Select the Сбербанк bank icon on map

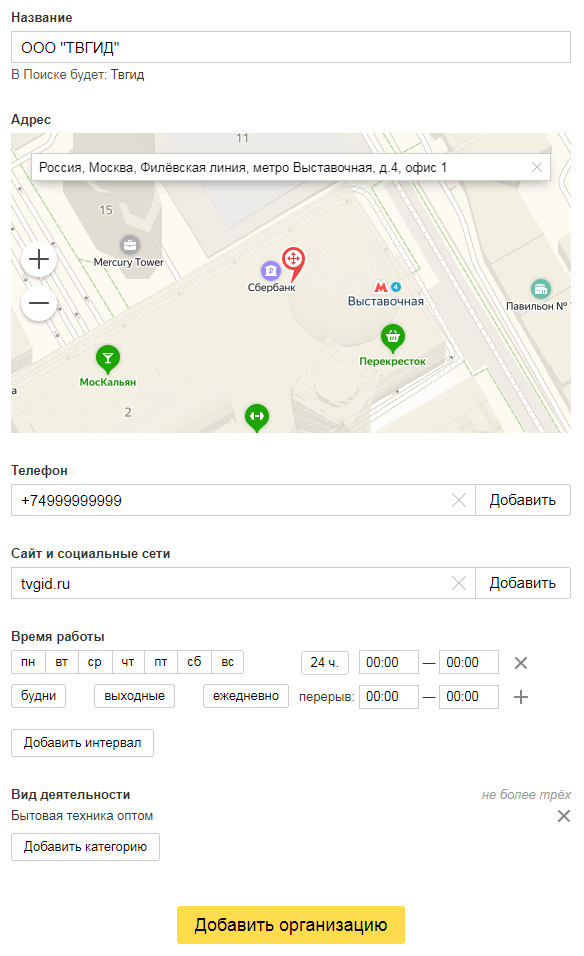271,270
